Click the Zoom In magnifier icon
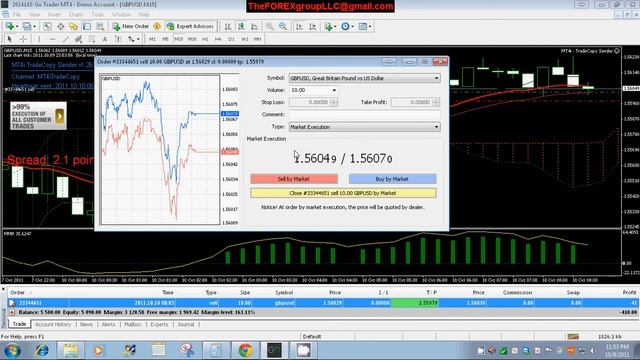Image resolution: width=640 pixels, height=360 pixels. point(269,27)
